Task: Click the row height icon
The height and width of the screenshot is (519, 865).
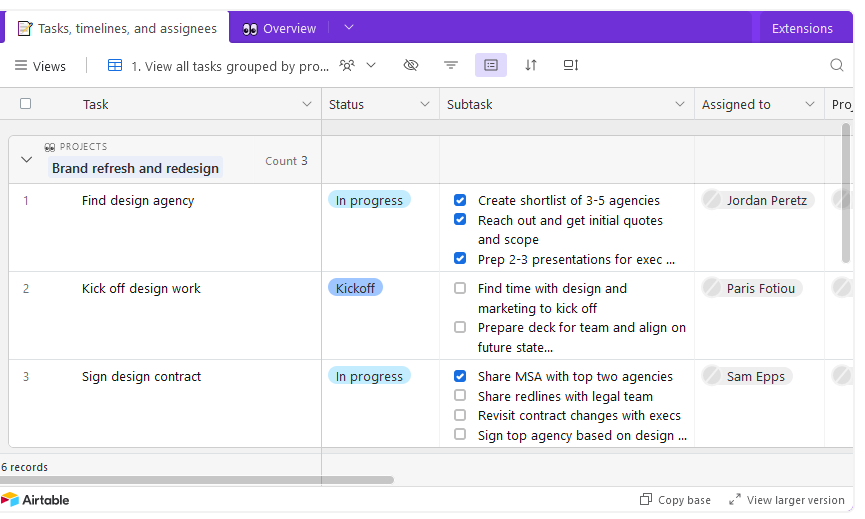Action: tap(570, 65)
